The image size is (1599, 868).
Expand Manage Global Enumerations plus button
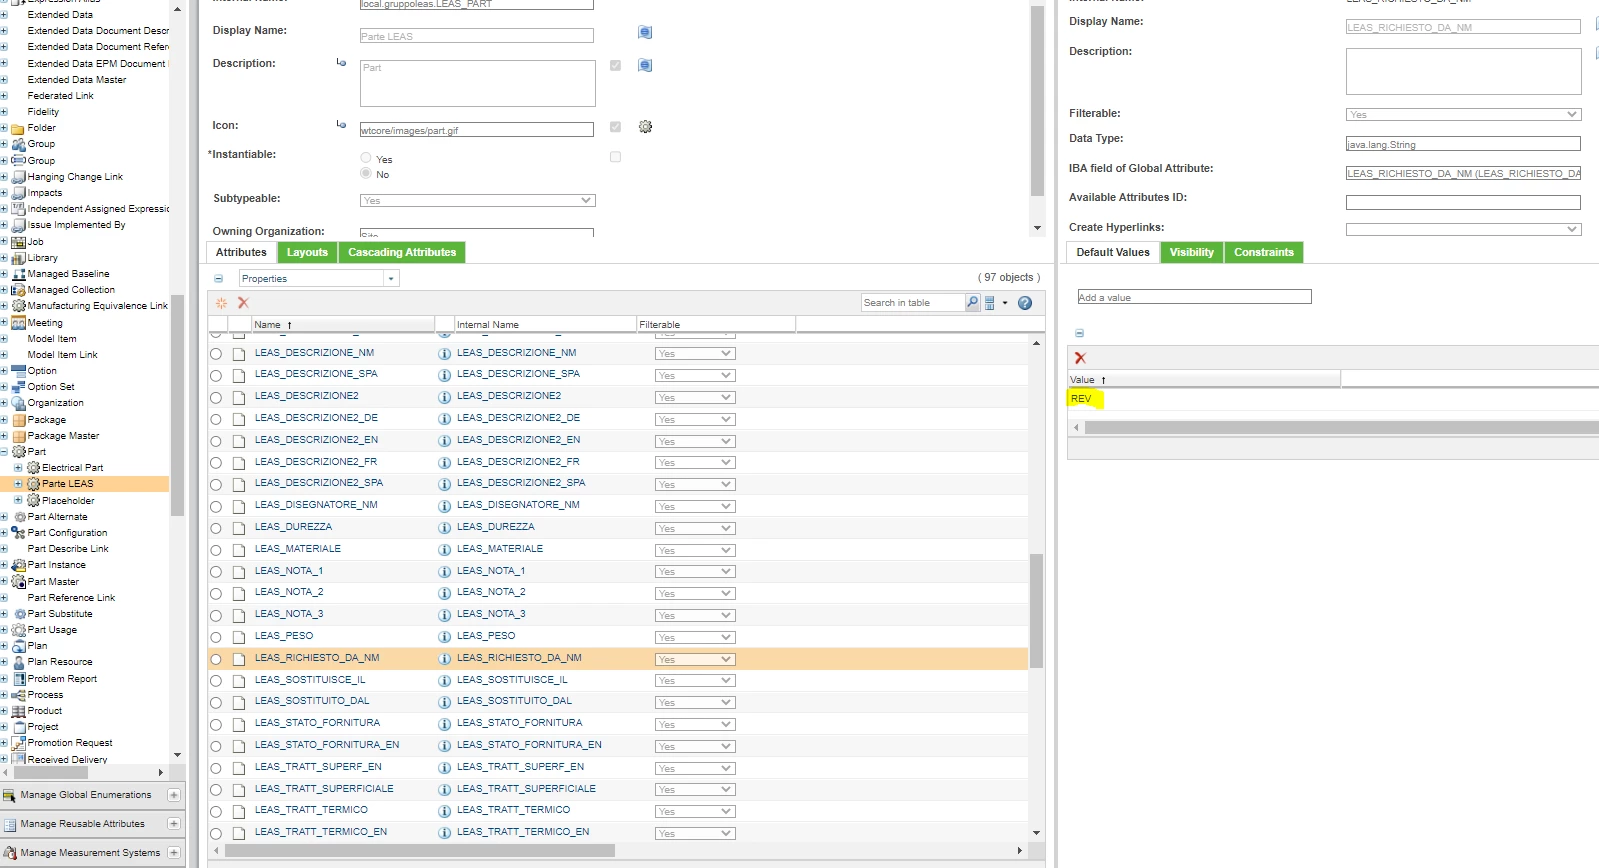[x=174, y=796]
